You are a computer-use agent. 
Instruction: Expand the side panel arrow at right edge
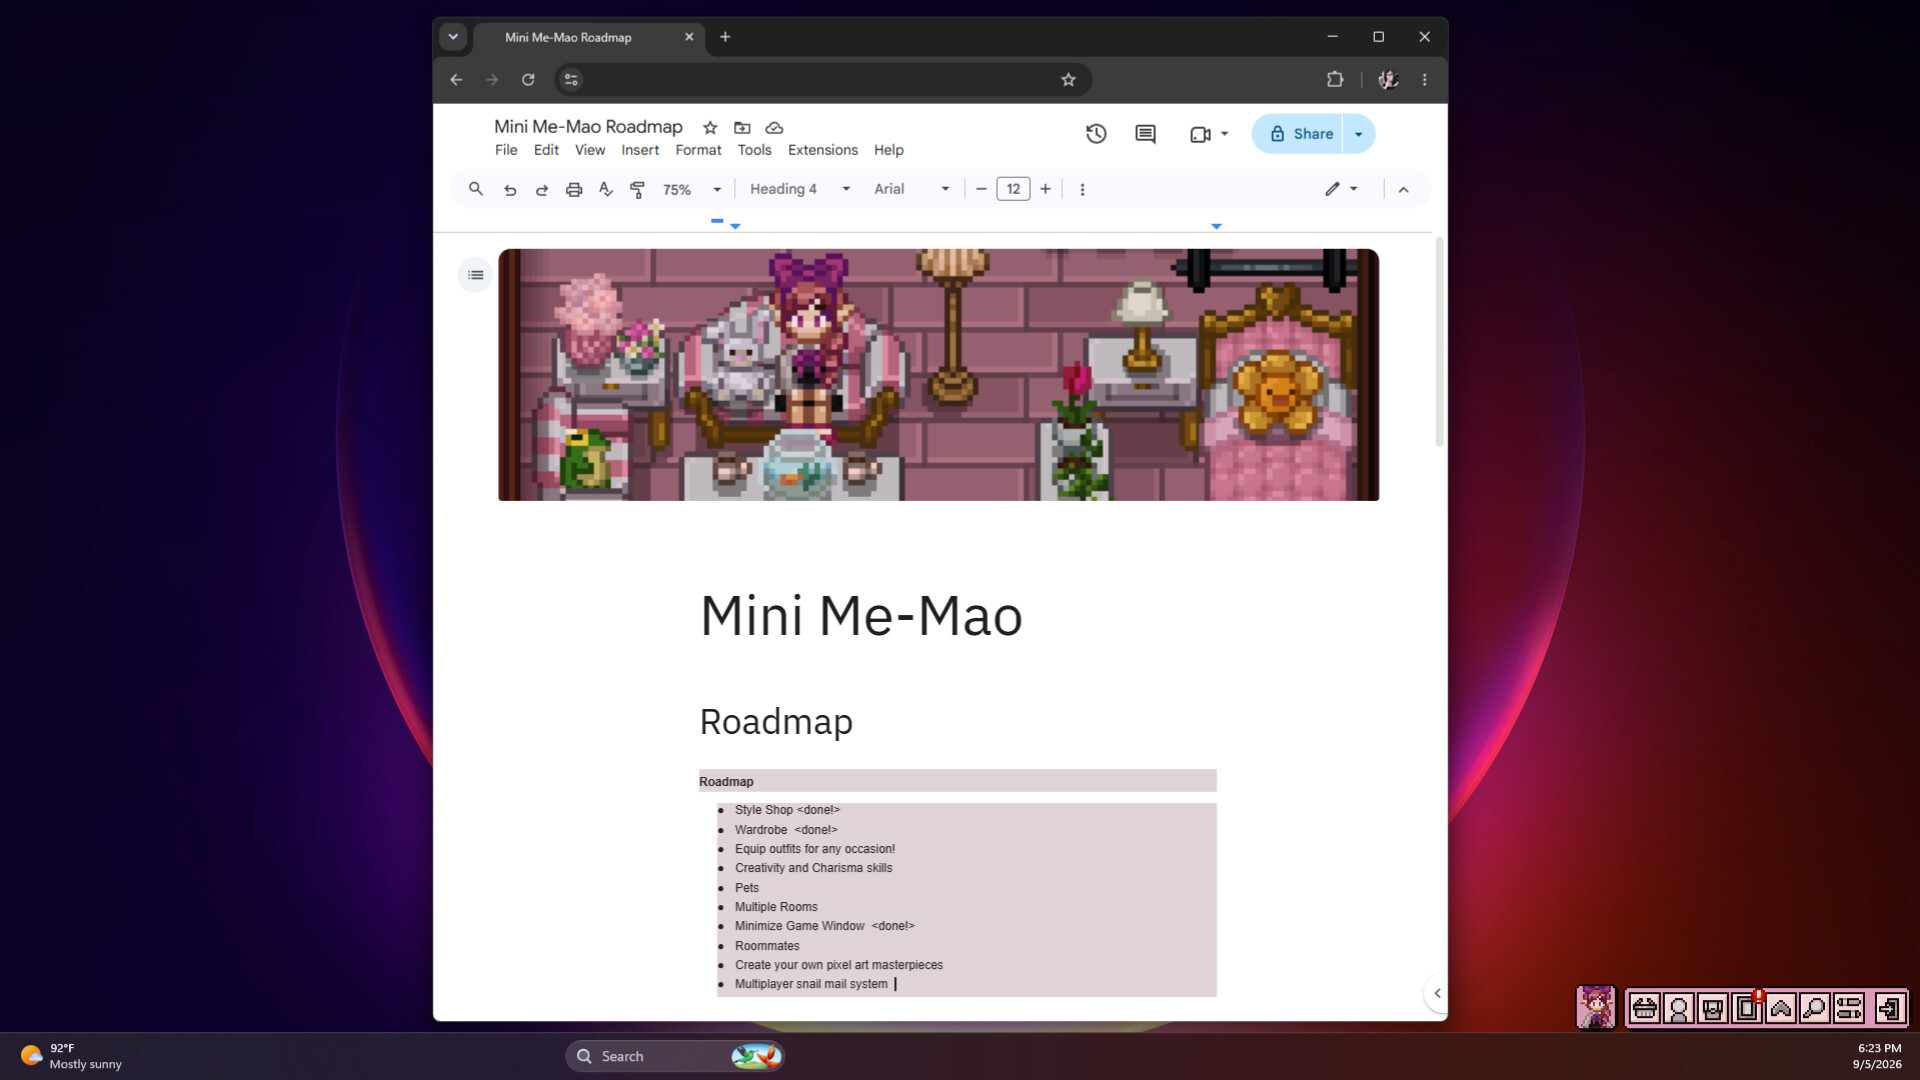(1437, 993)
